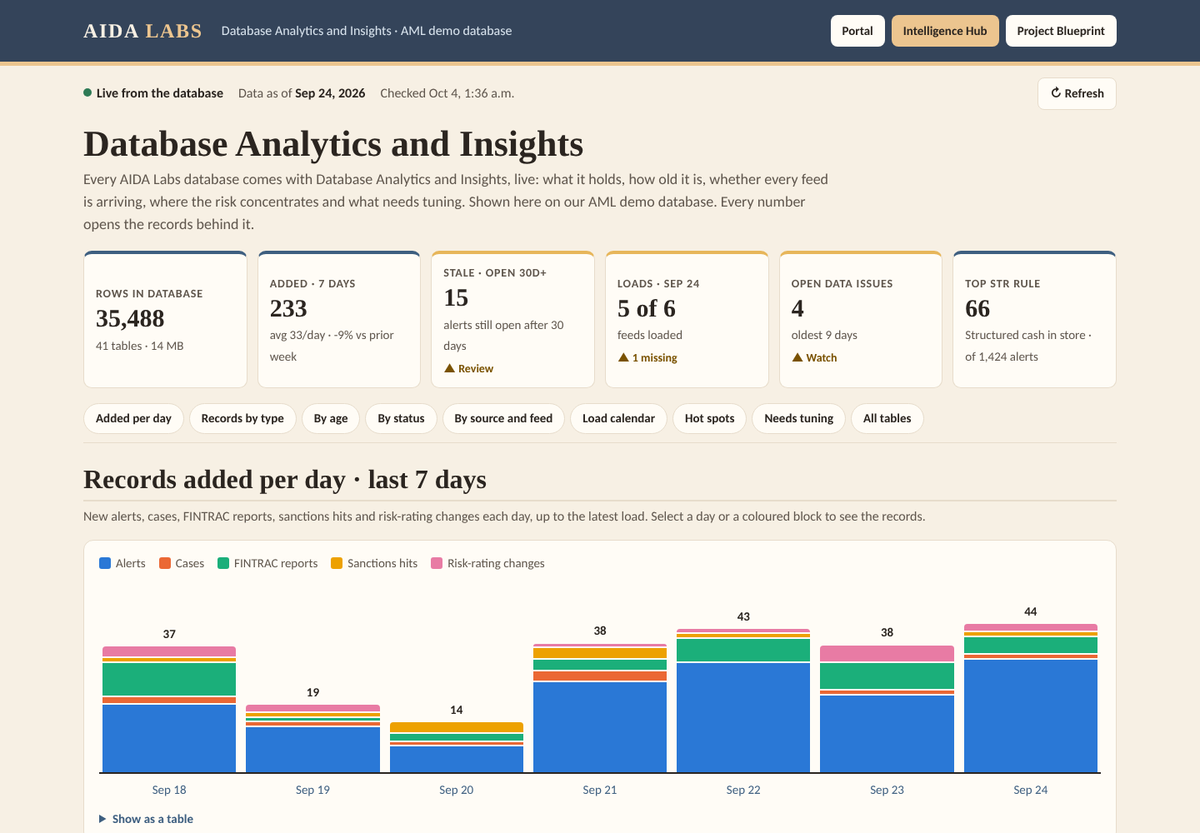Select By source and feed pill
The image size is (1200, 833).
point(504,418)
